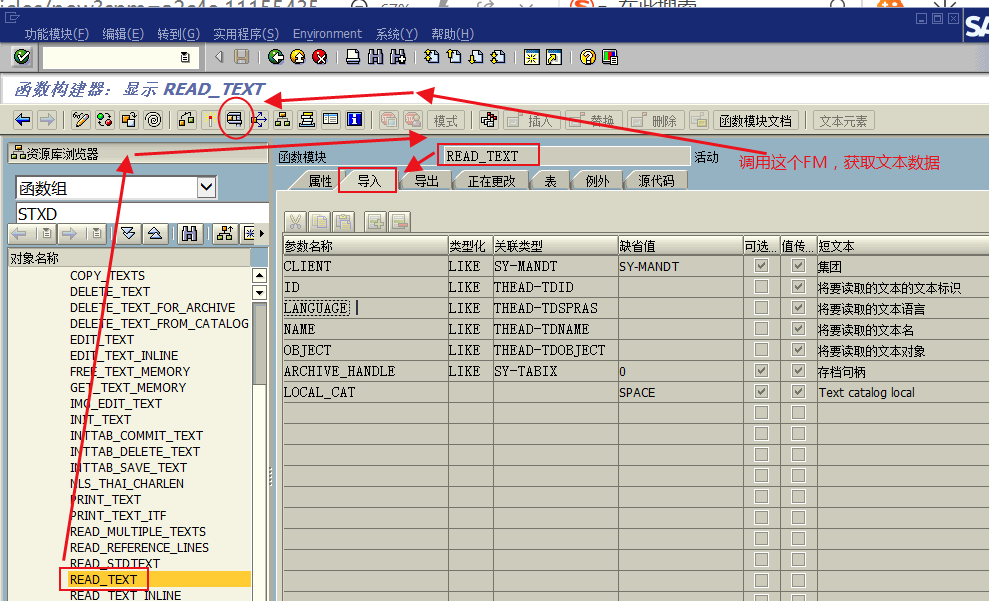Open the 函数组 object type dropdown

[206, 187]
